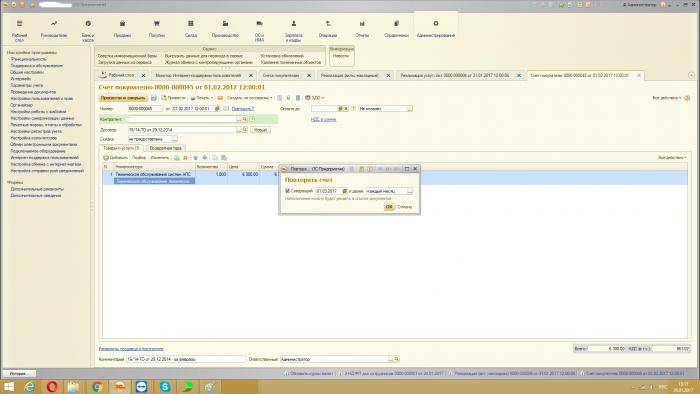Open Все действия menu at top right
Viewport: 700px width, 394px height.
[667, 98]
